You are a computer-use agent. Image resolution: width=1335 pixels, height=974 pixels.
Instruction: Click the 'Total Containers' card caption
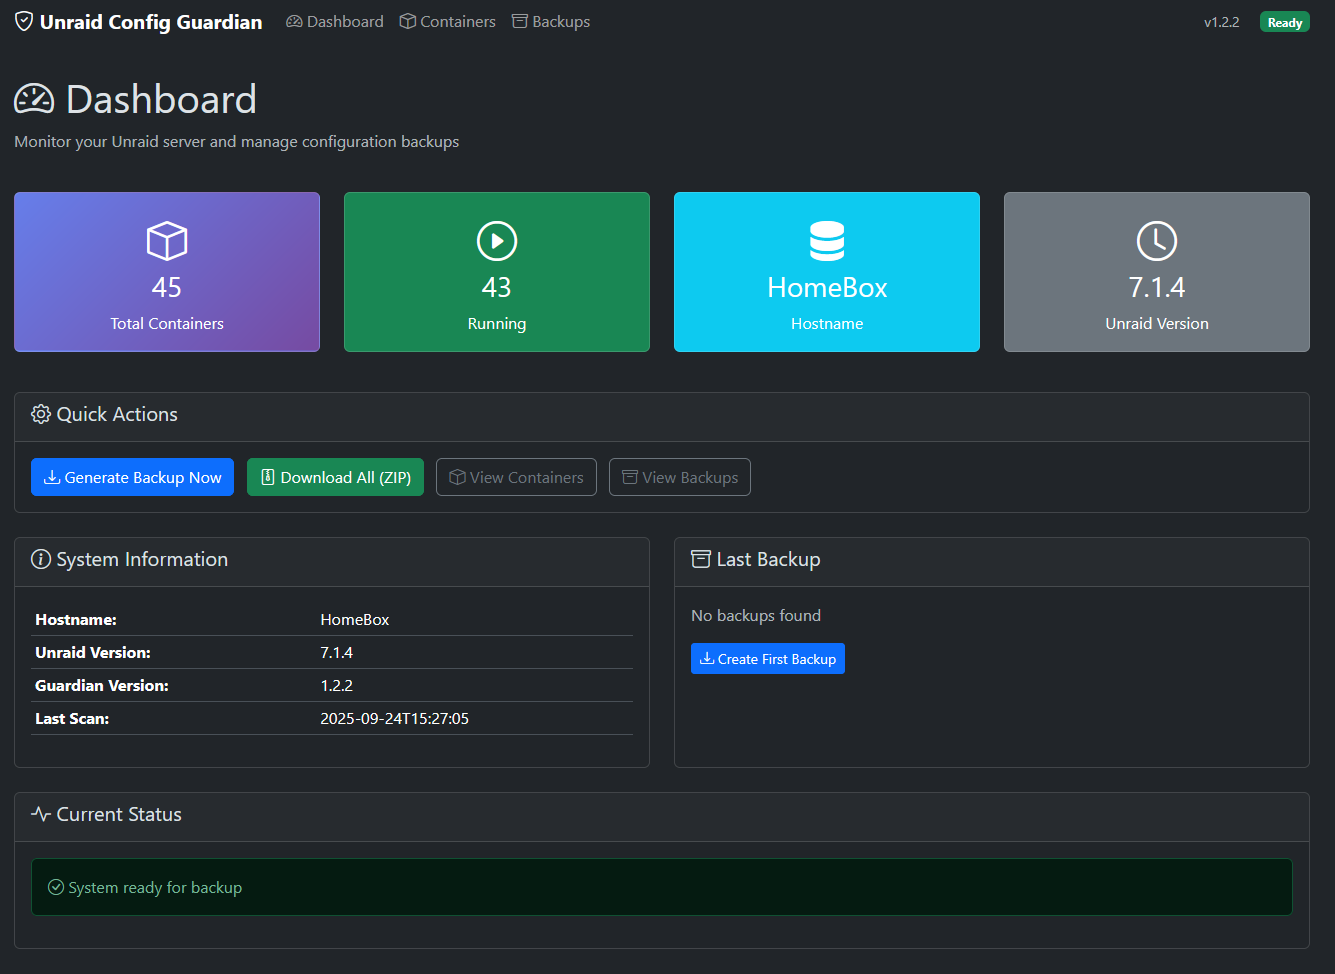coord(167,323)
